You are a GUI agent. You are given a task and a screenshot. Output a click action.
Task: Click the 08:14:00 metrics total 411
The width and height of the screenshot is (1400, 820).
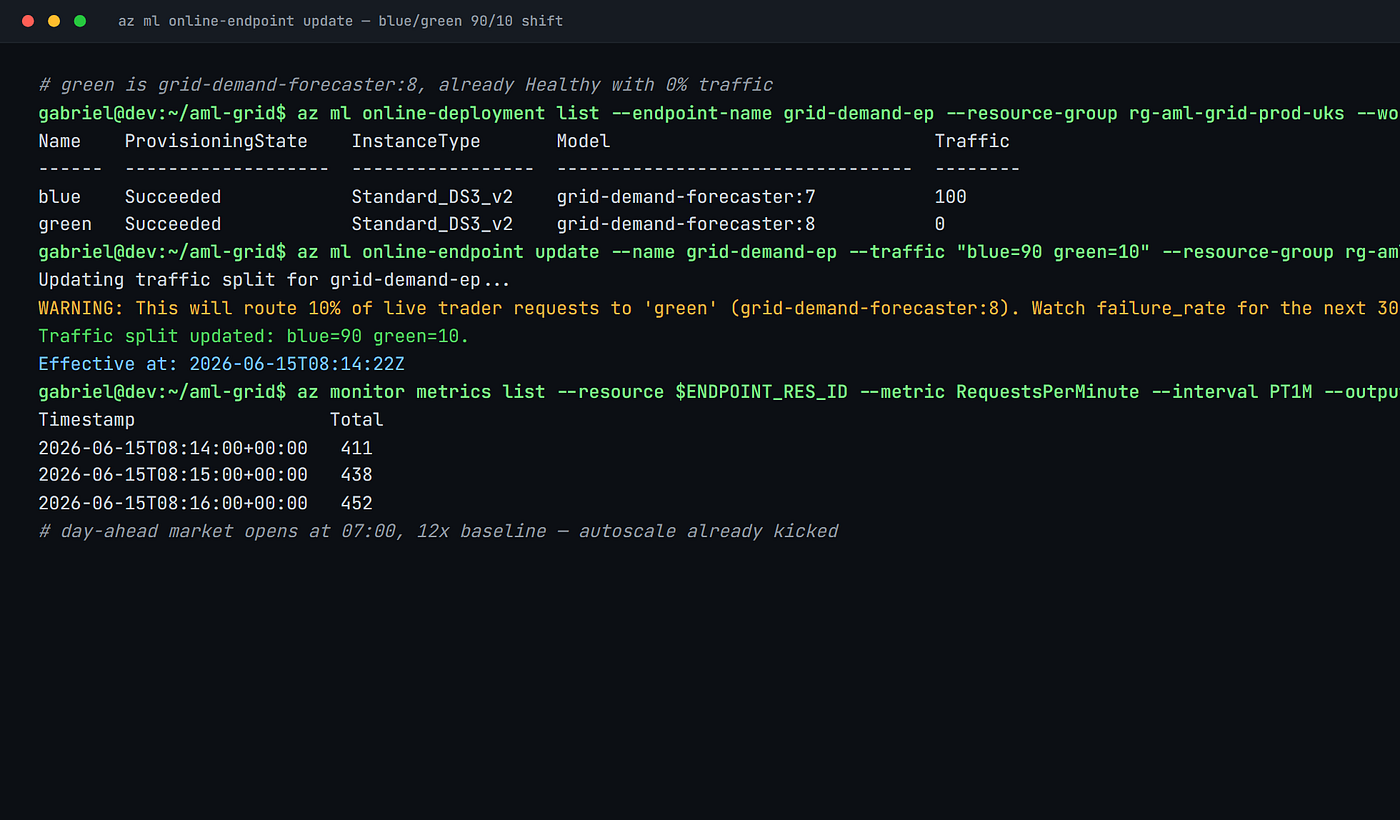click(x=356, y=447)
